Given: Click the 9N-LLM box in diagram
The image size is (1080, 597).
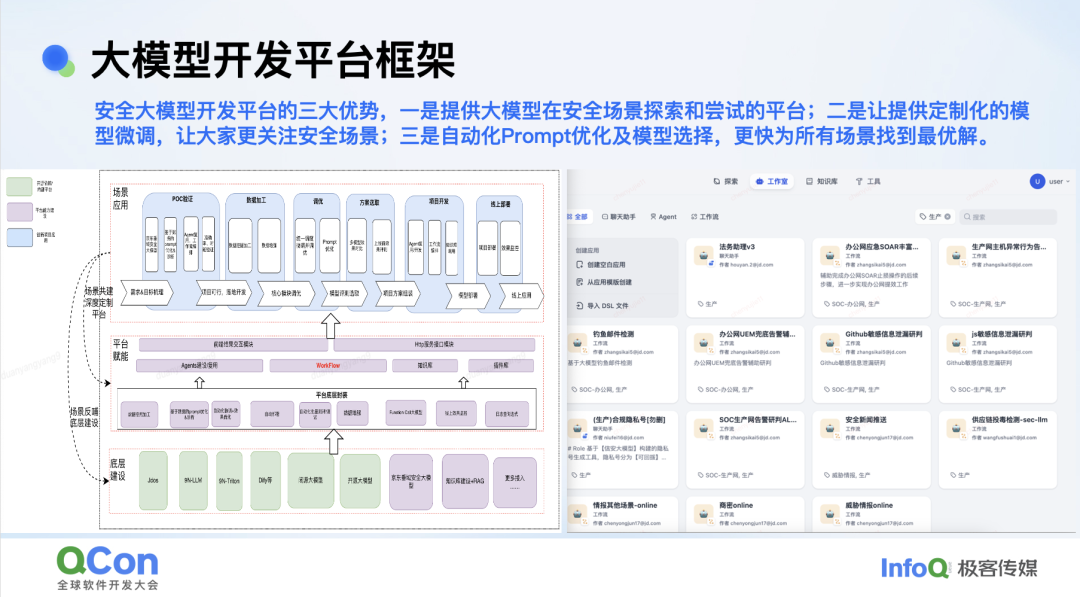Looking at the screenshot, I should tap(193, 481).
